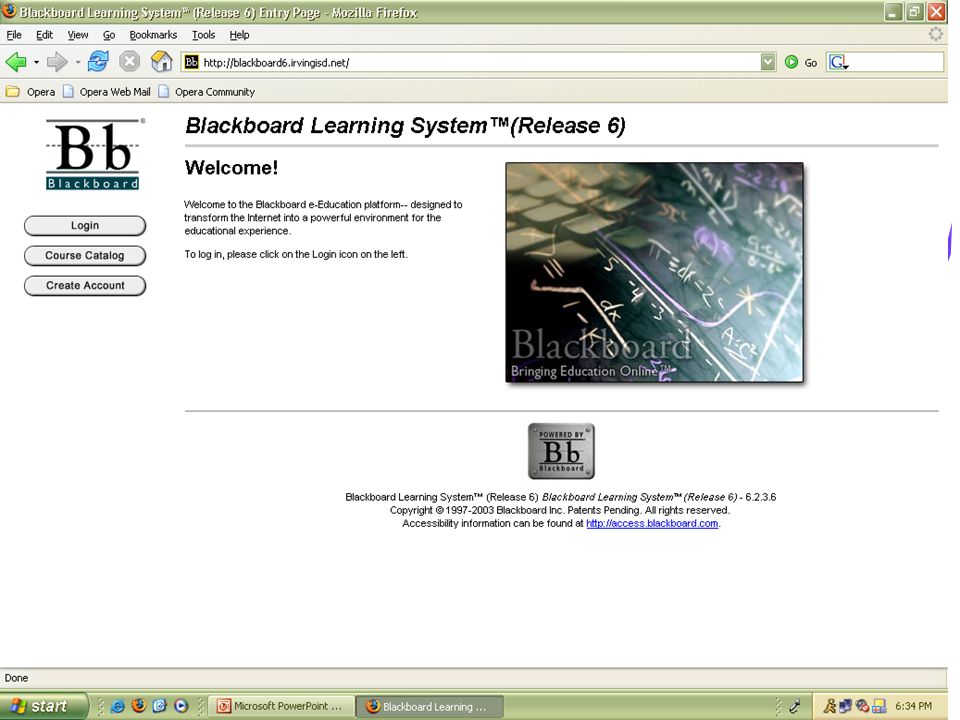
Task: Close the Firefox window
Action: pyautogui.click(x=936, y=12)
